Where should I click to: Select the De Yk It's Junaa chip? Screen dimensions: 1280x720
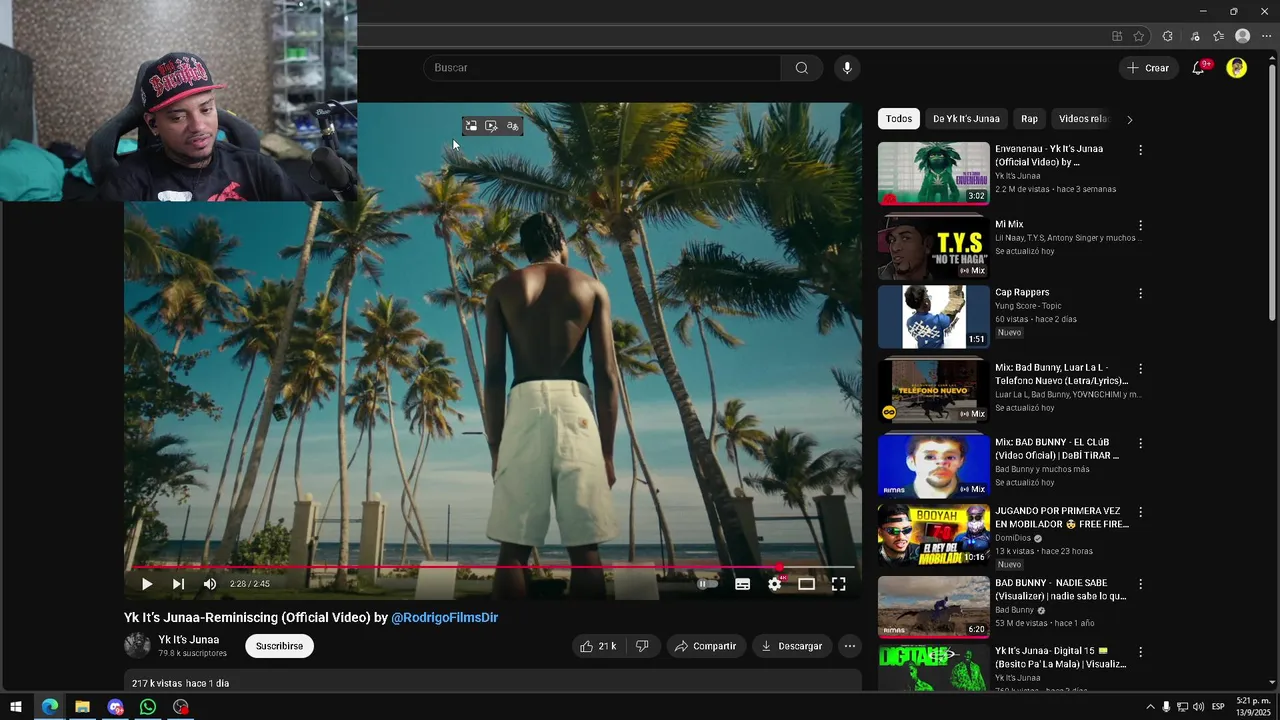(x=966, y=119)
